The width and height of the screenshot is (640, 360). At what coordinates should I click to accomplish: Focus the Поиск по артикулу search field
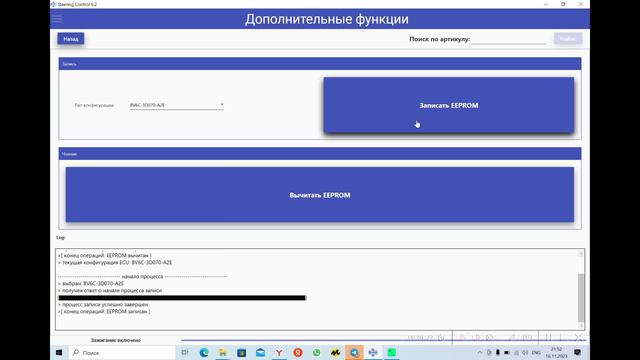tap(509, 39)
